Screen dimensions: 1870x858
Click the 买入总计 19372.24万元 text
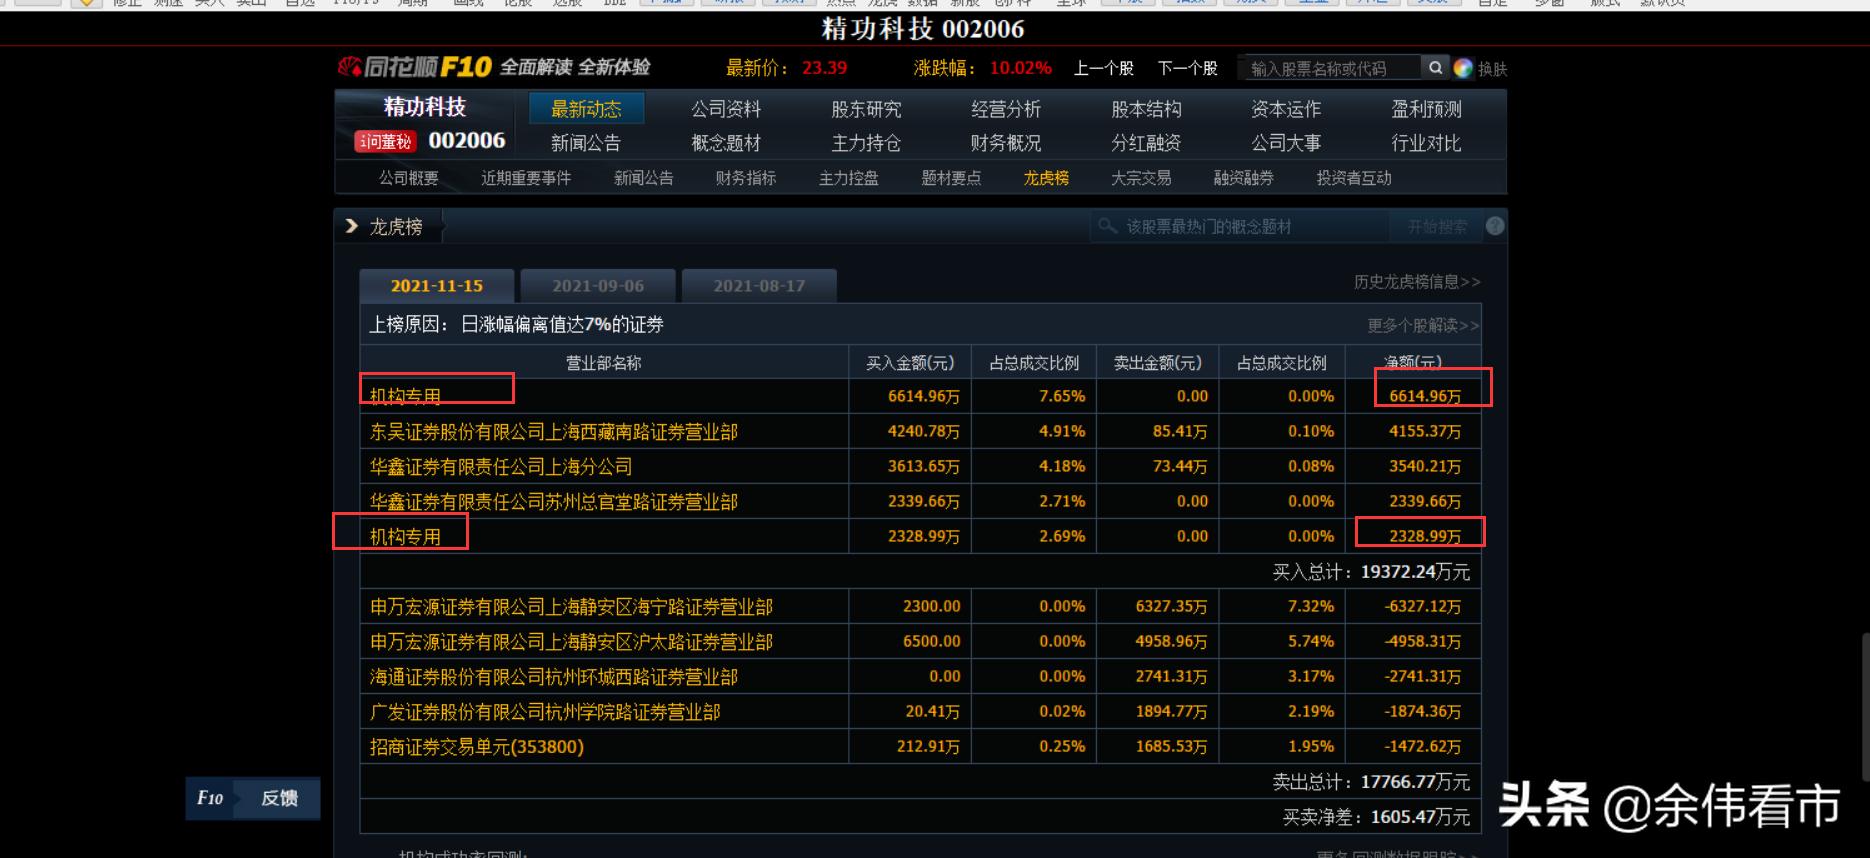(1371, 572)
